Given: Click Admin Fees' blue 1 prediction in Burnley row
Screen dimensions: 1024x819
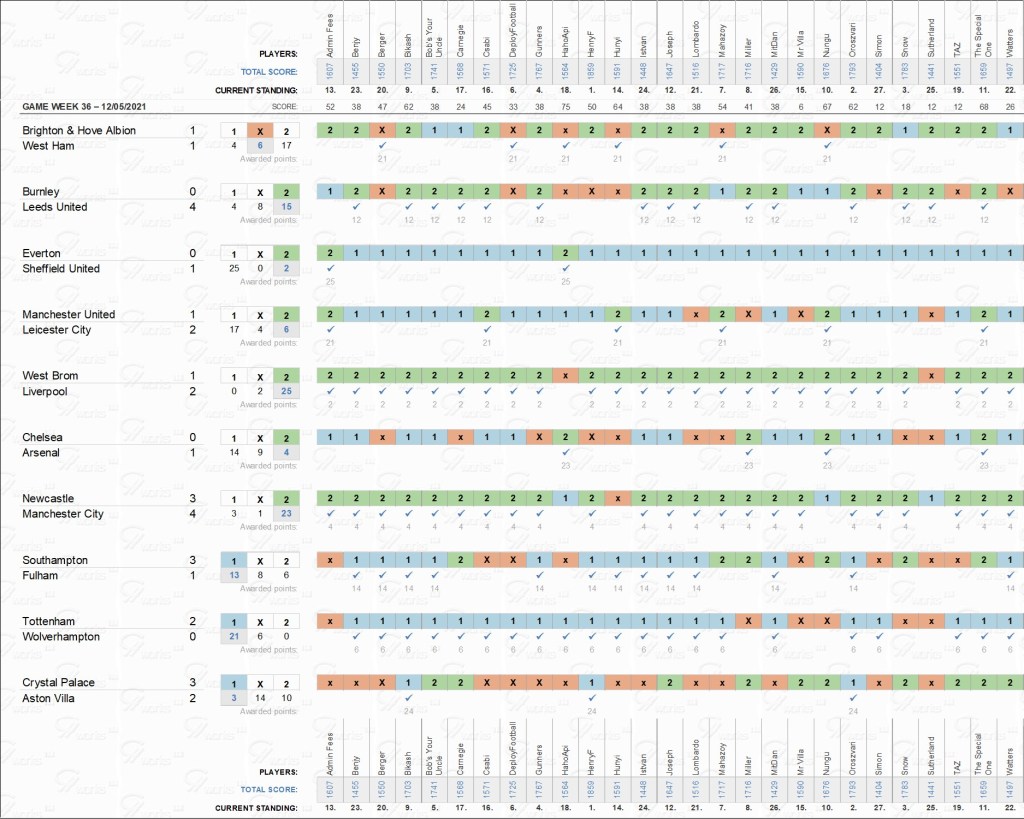Looking at the screenshot, I should 330,192.
